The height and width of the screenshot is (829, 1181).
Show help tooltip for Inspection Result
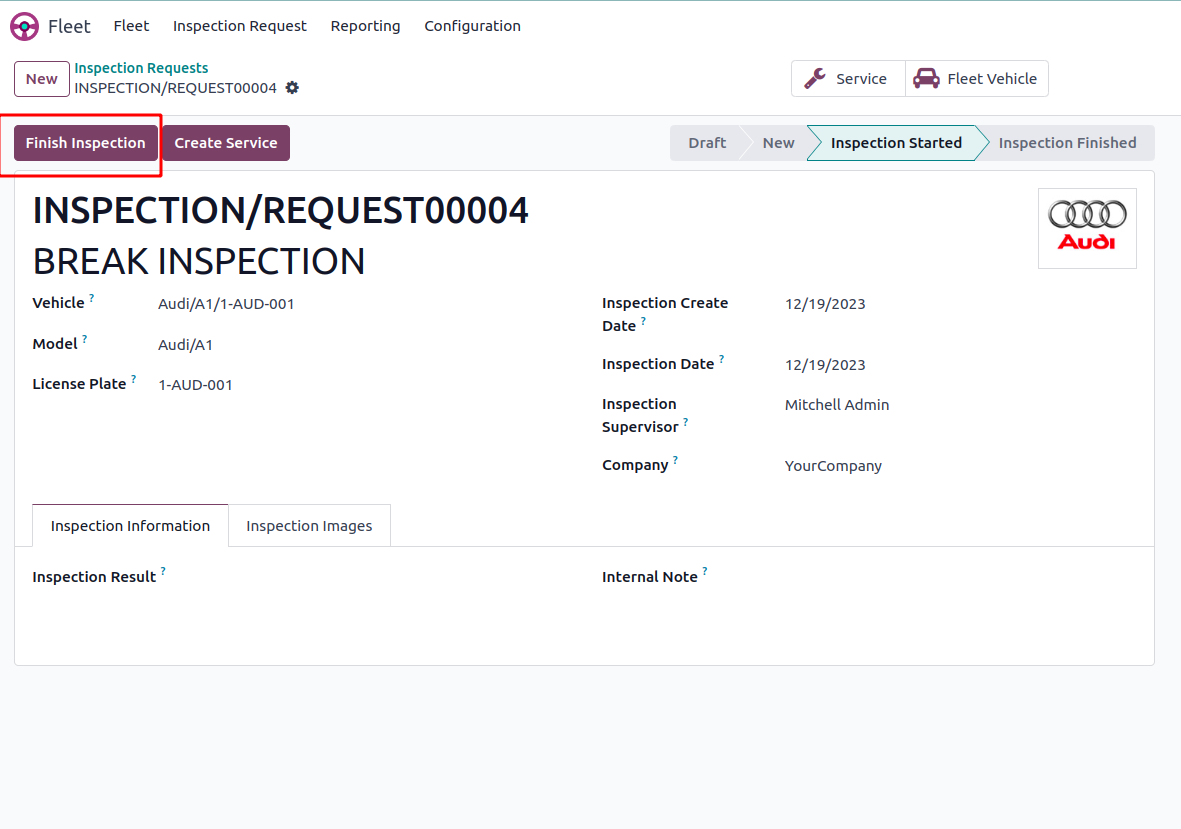click(x=163, y=571)
